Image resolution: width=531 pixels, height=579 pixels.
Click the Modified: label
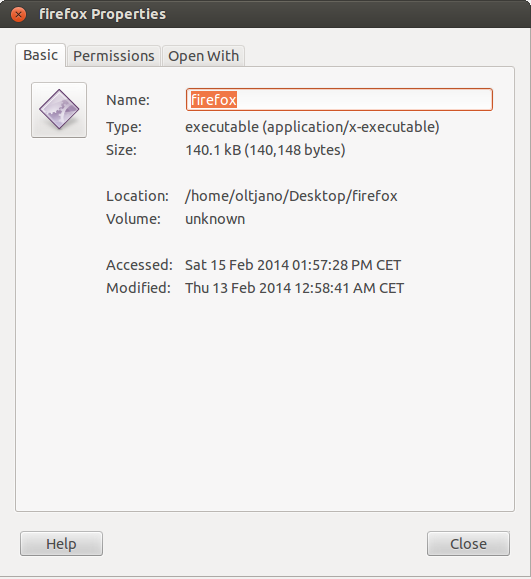pyautogui.click(x=138, y=288)
